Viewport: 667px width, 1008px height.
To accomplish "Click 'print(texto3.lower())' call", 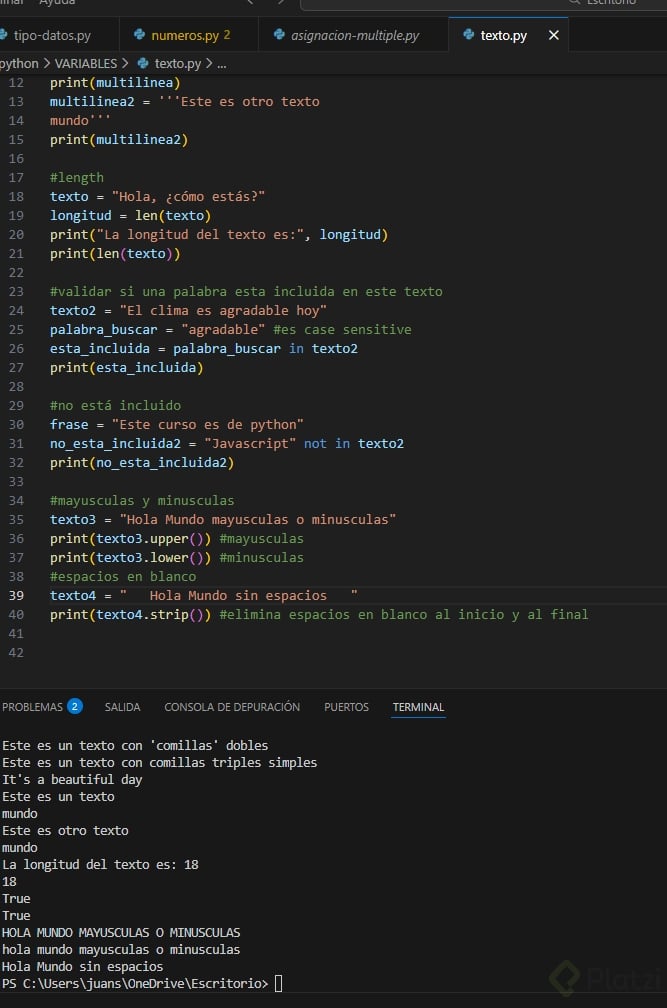I will pyautogui.click(x=130, y=558).
